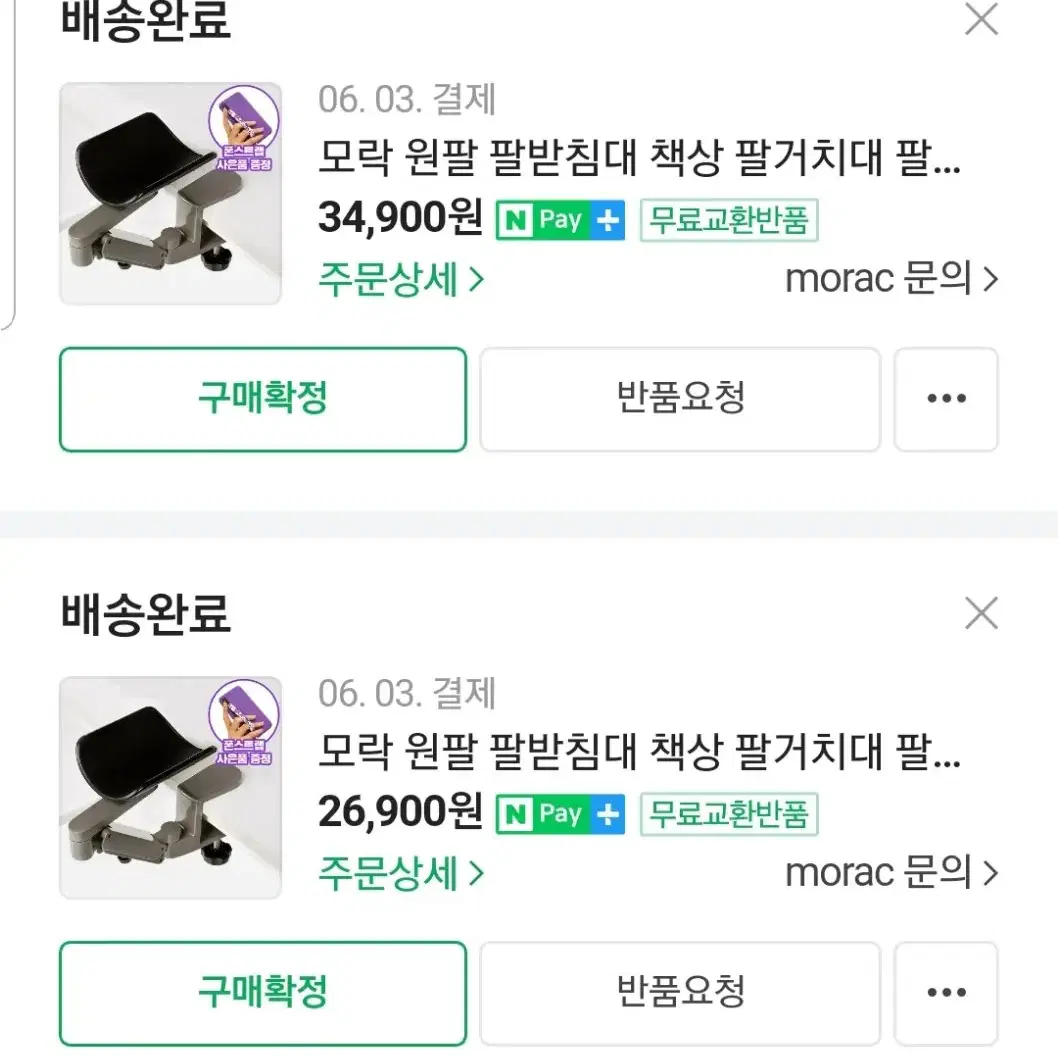Confirm purchase 구매확정 for 26,900원 order
This screenshot has width=1058, height=1058.
[263, 993]
